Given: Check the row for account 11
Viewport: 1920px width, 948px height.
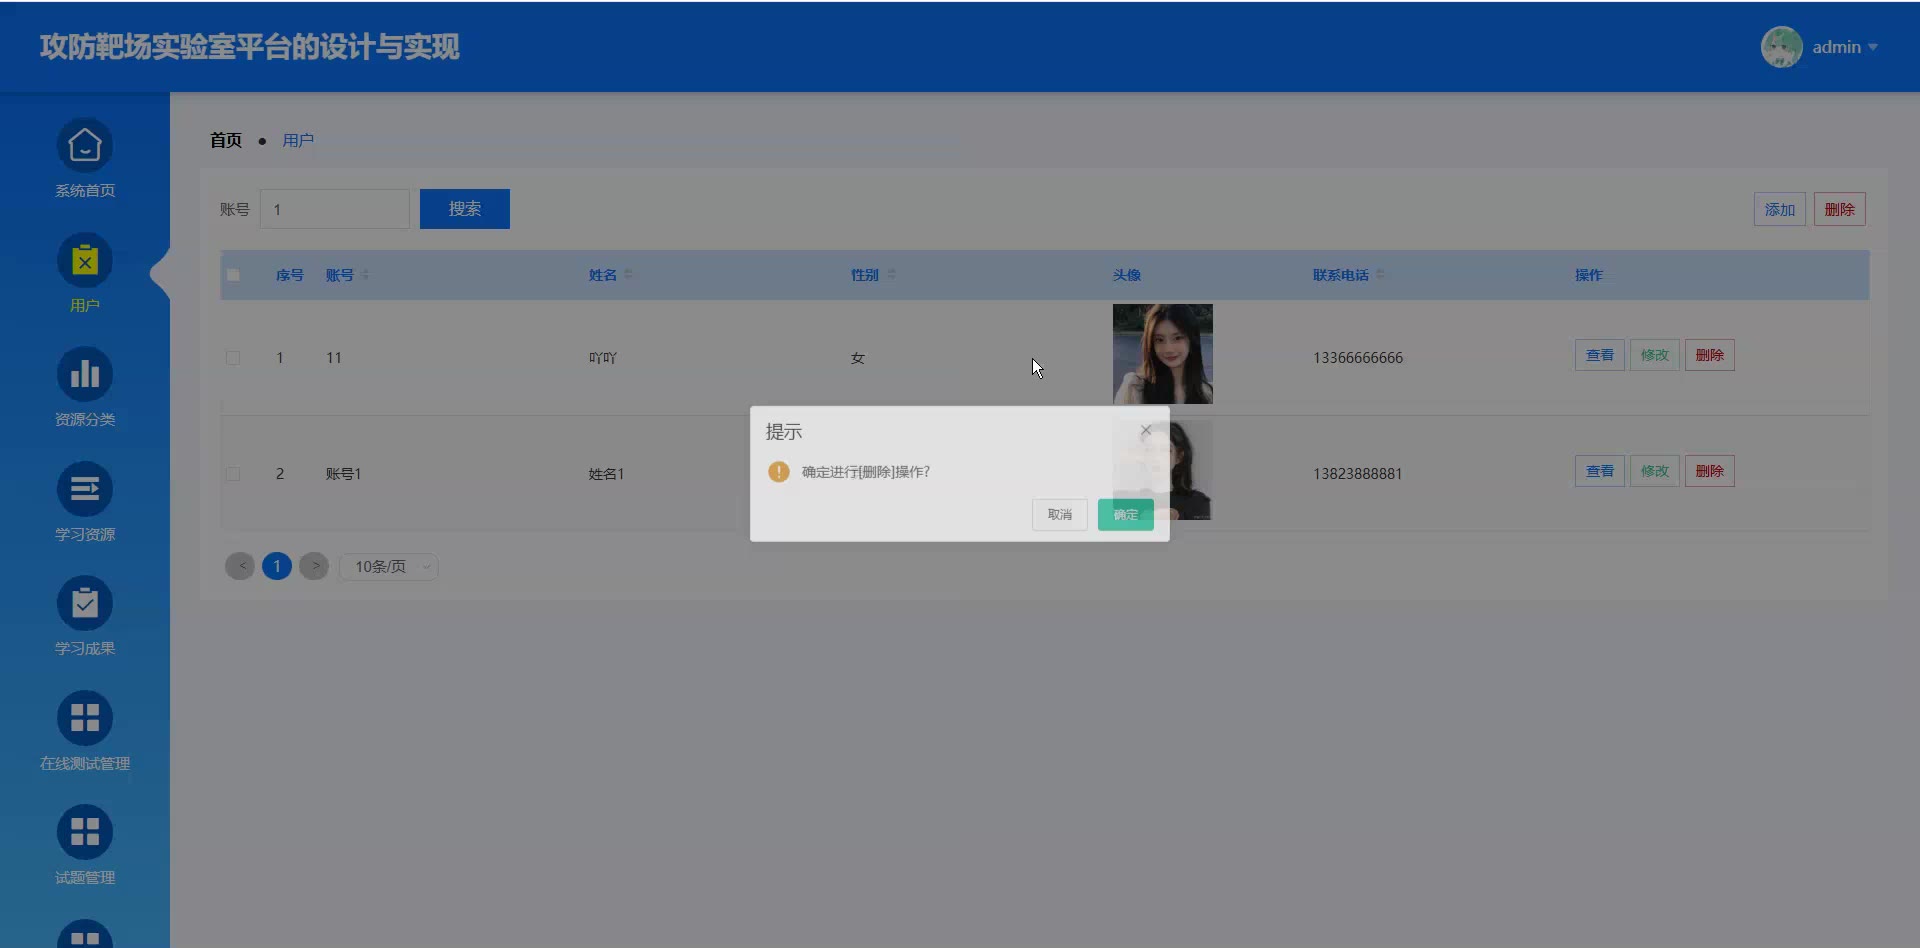Looking at the screenshot, I should 233,358.
